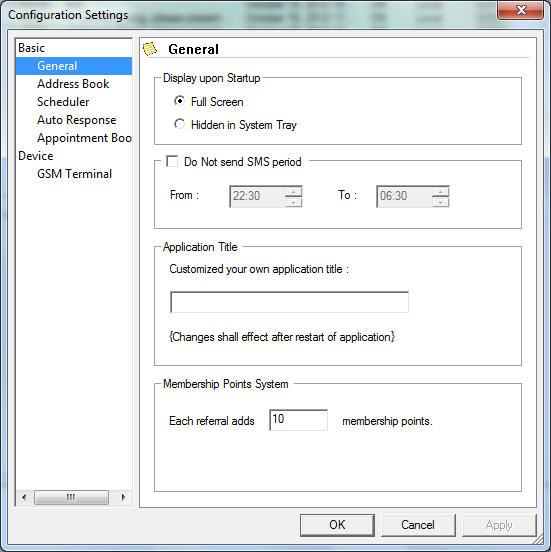Screen dimensions: 551x552
Task: Select Auto Response in the tree
Action: (x=76, y=120)
